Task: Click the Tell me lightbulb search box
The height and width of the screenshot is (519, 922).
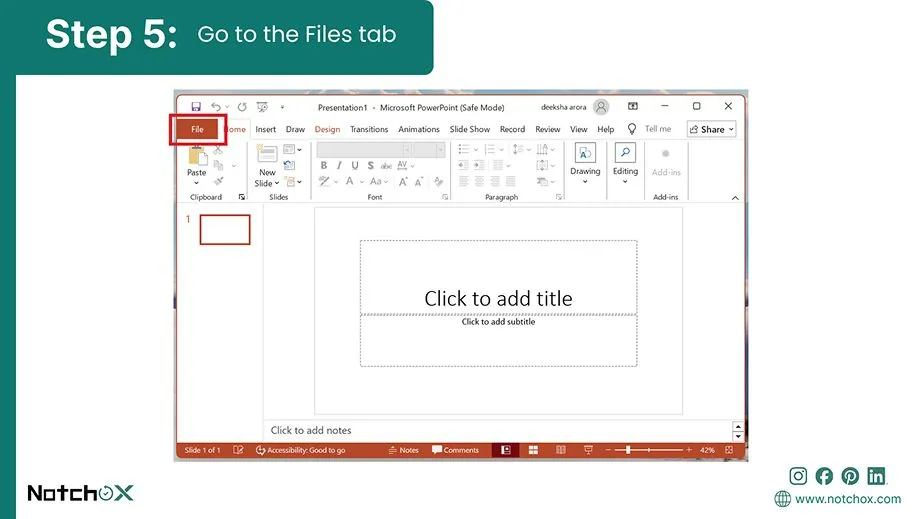Action: (x=650, y=129)
